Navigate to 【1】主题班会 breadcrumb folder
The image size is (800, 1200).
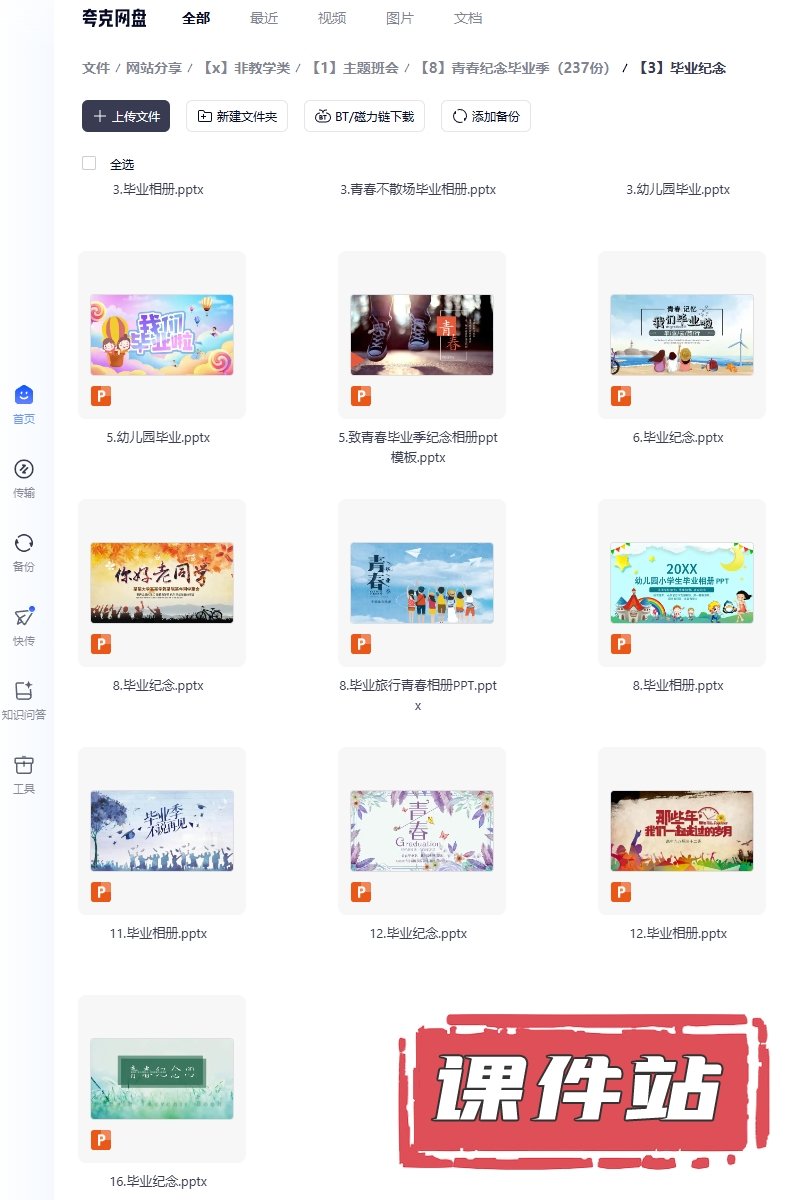pos(354,68)
